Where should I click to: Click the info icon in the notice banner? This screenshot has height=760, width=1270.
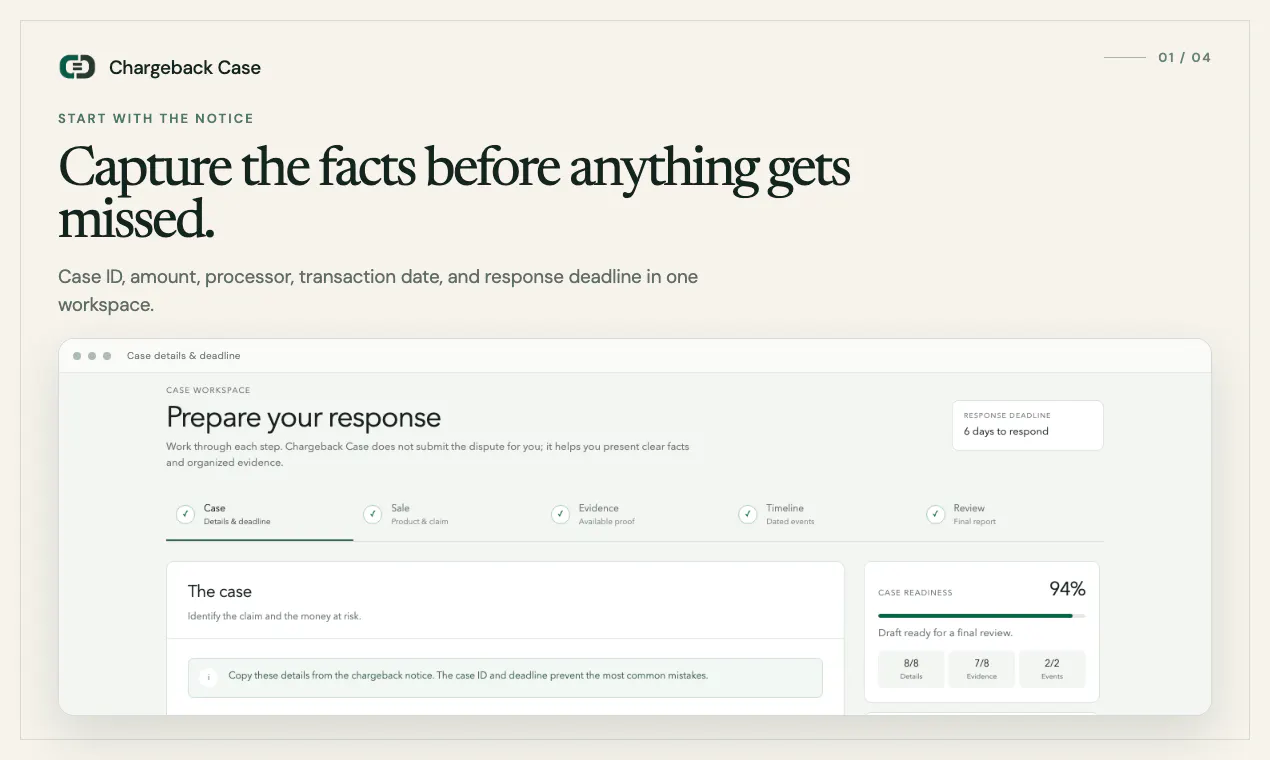[209, 677]
